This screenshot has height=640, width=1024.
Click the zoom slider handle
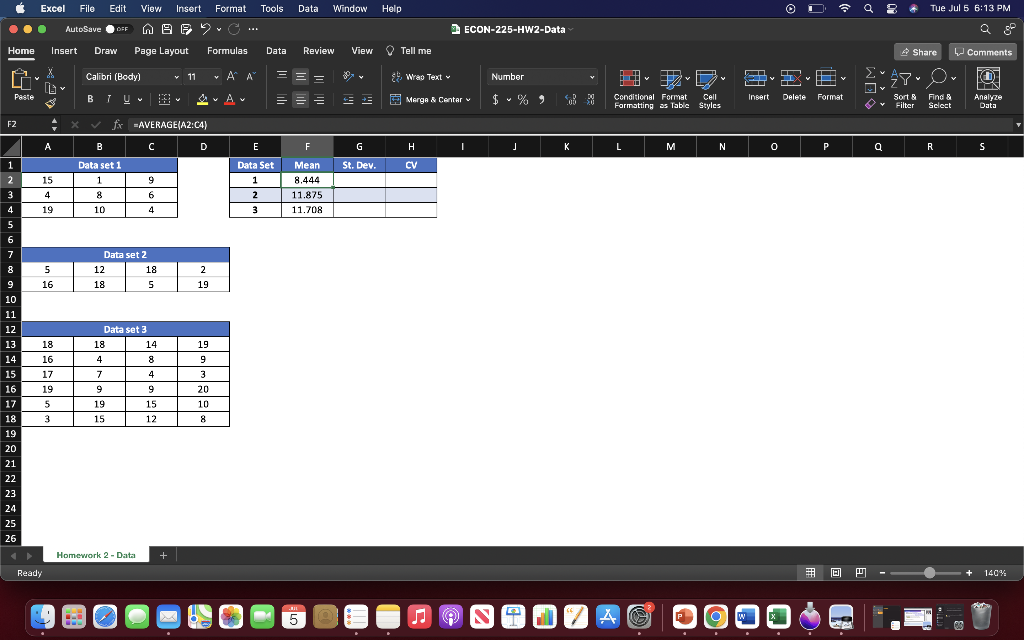point(929,573)
